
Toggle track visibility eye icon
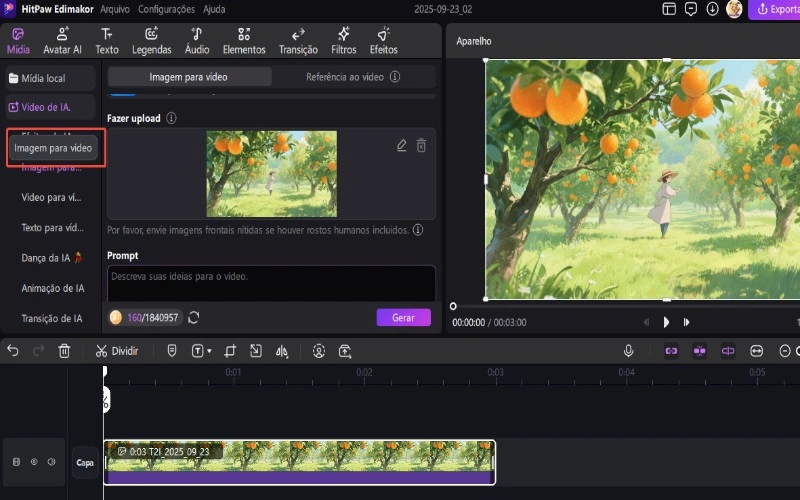33,462
